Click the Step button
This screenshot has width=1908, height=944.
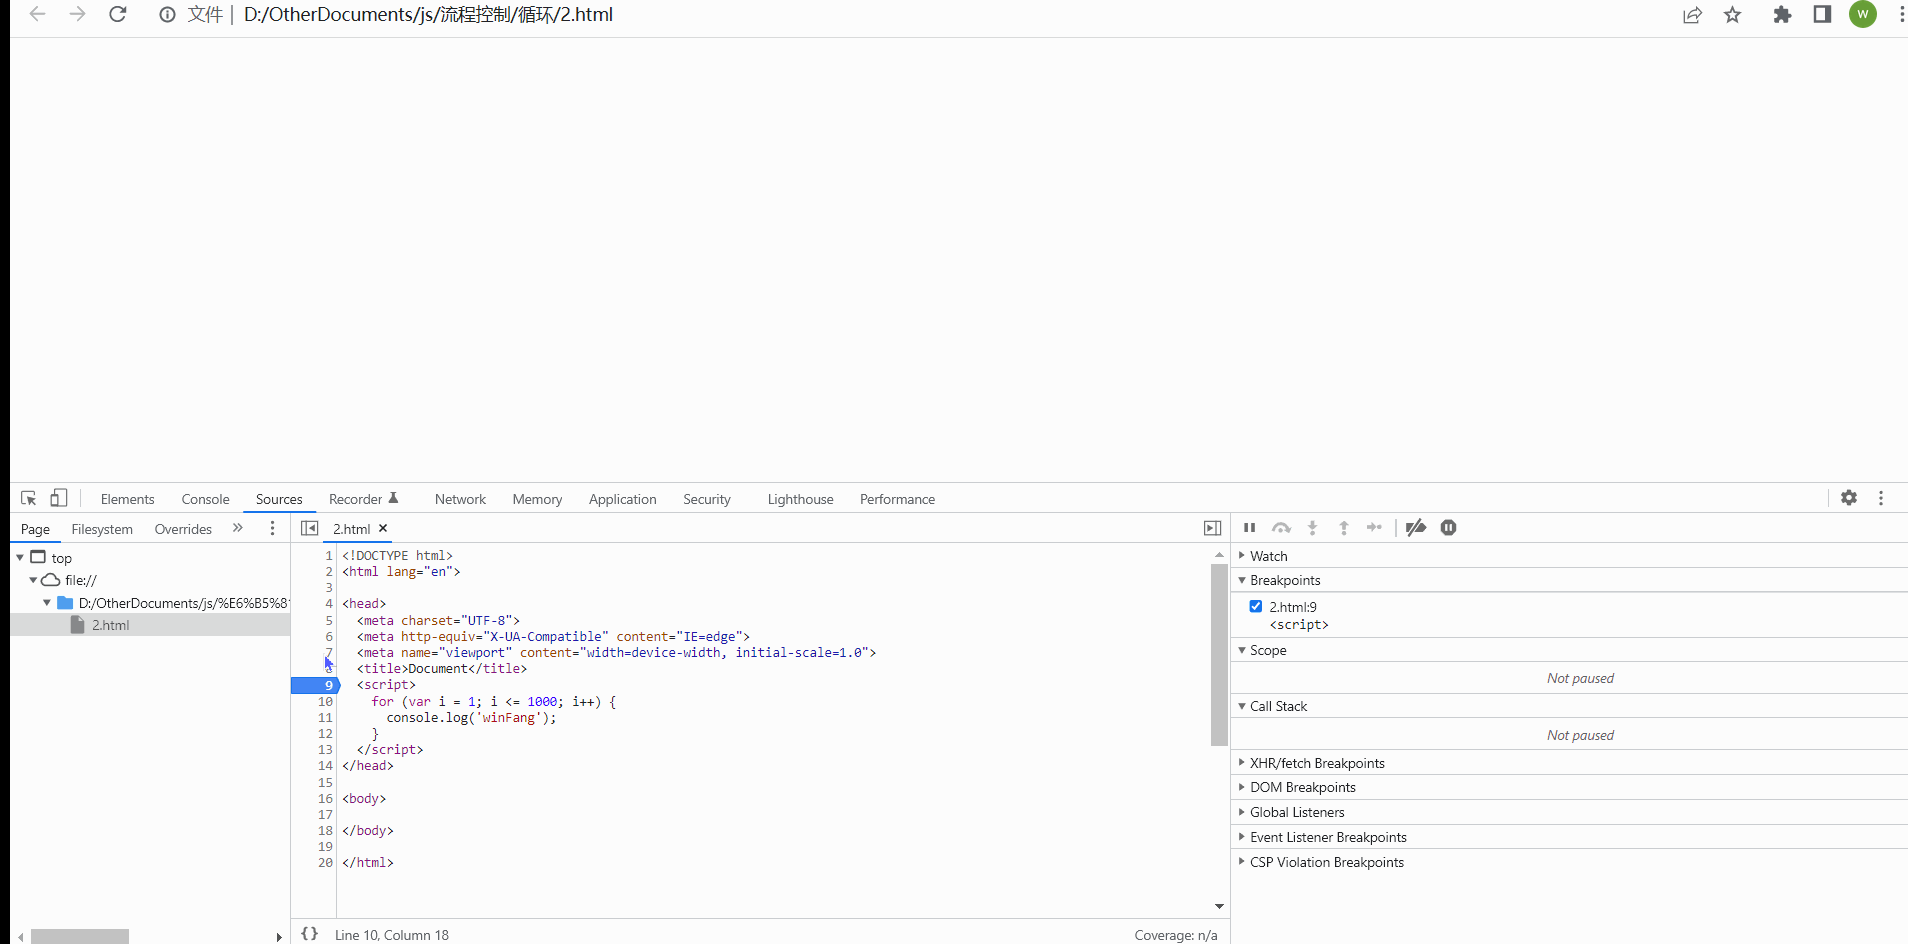1375,528
